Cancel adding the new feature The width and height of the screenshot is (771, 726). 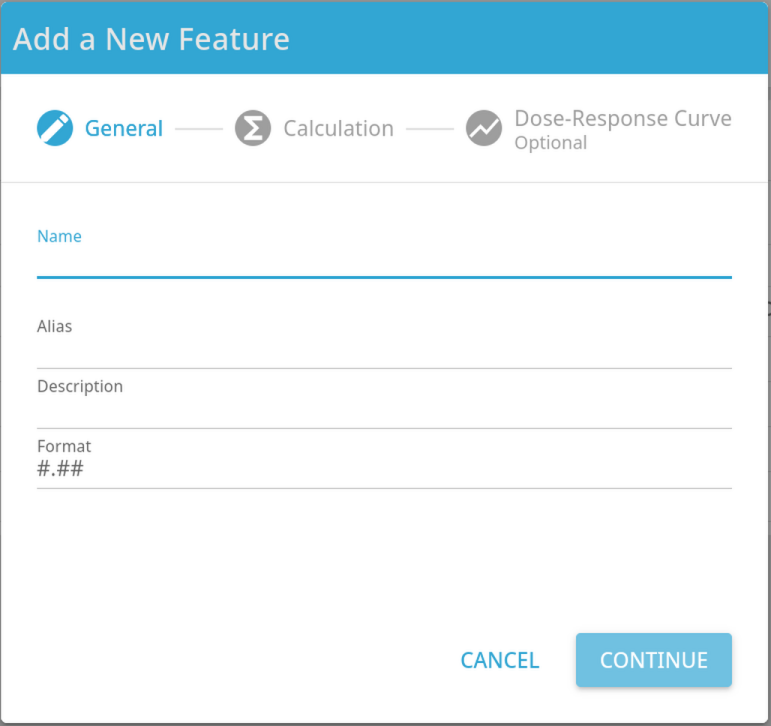(x=500, y=660)
